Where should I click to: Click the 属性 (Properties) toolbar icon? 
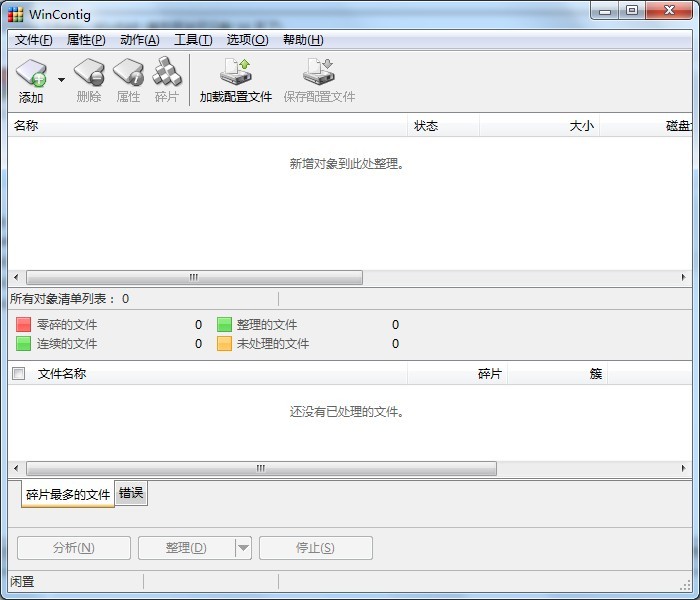pos(128,74)
